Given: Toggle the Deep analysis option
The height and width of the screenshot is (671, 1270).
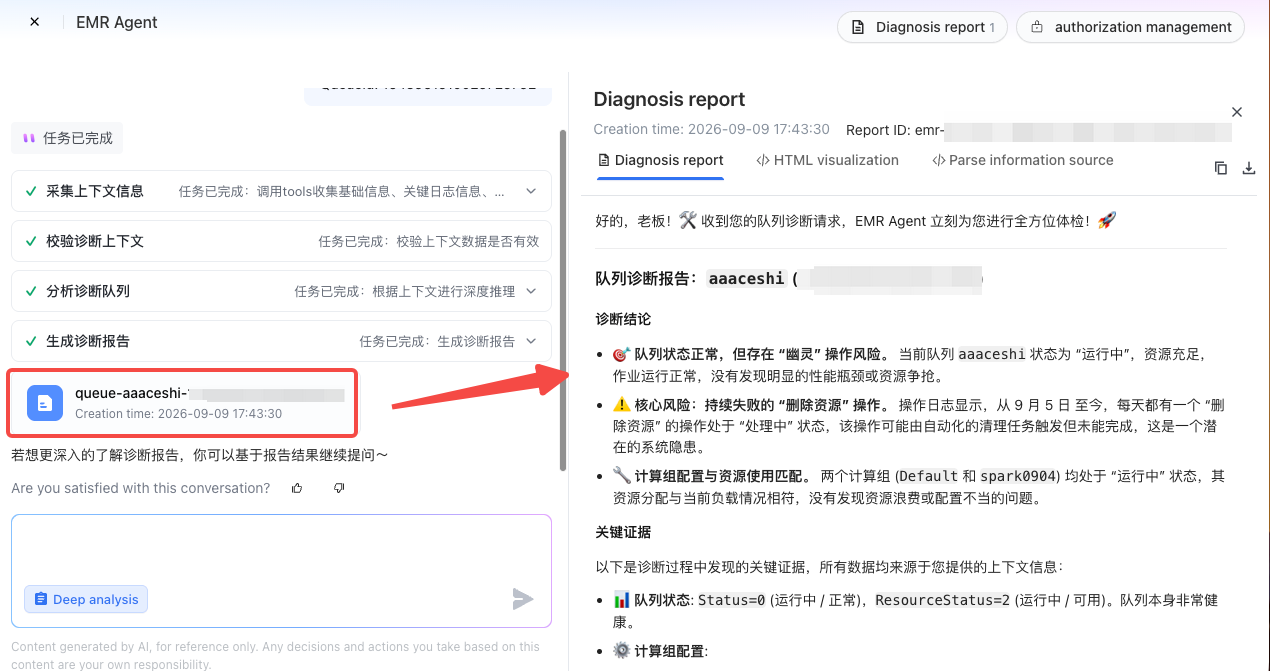Looking at the screenshot, I should (86, 599).
